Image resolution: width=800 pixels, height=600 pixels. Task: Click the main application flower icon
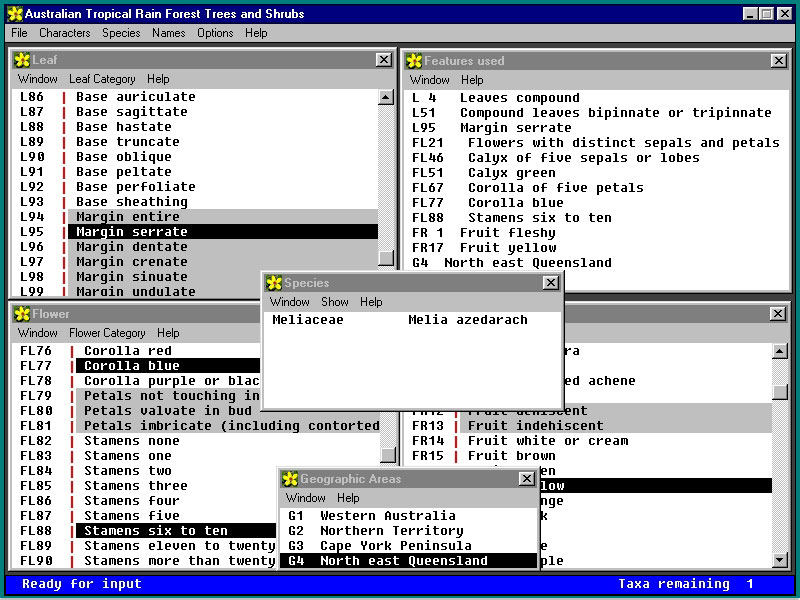click(x=14, y=14)
